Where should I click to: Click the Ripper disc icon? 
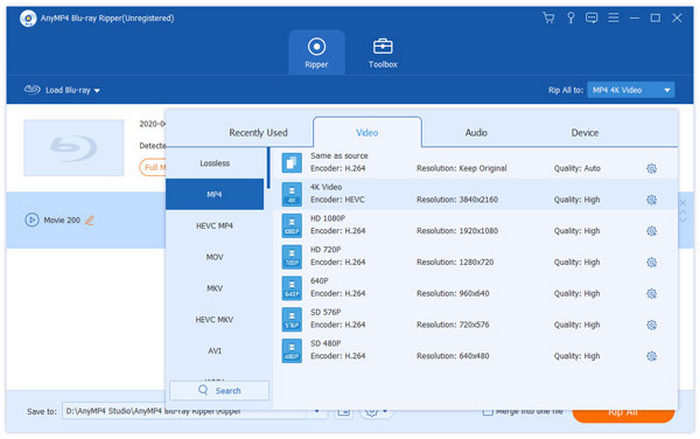[x=316, y=47]
